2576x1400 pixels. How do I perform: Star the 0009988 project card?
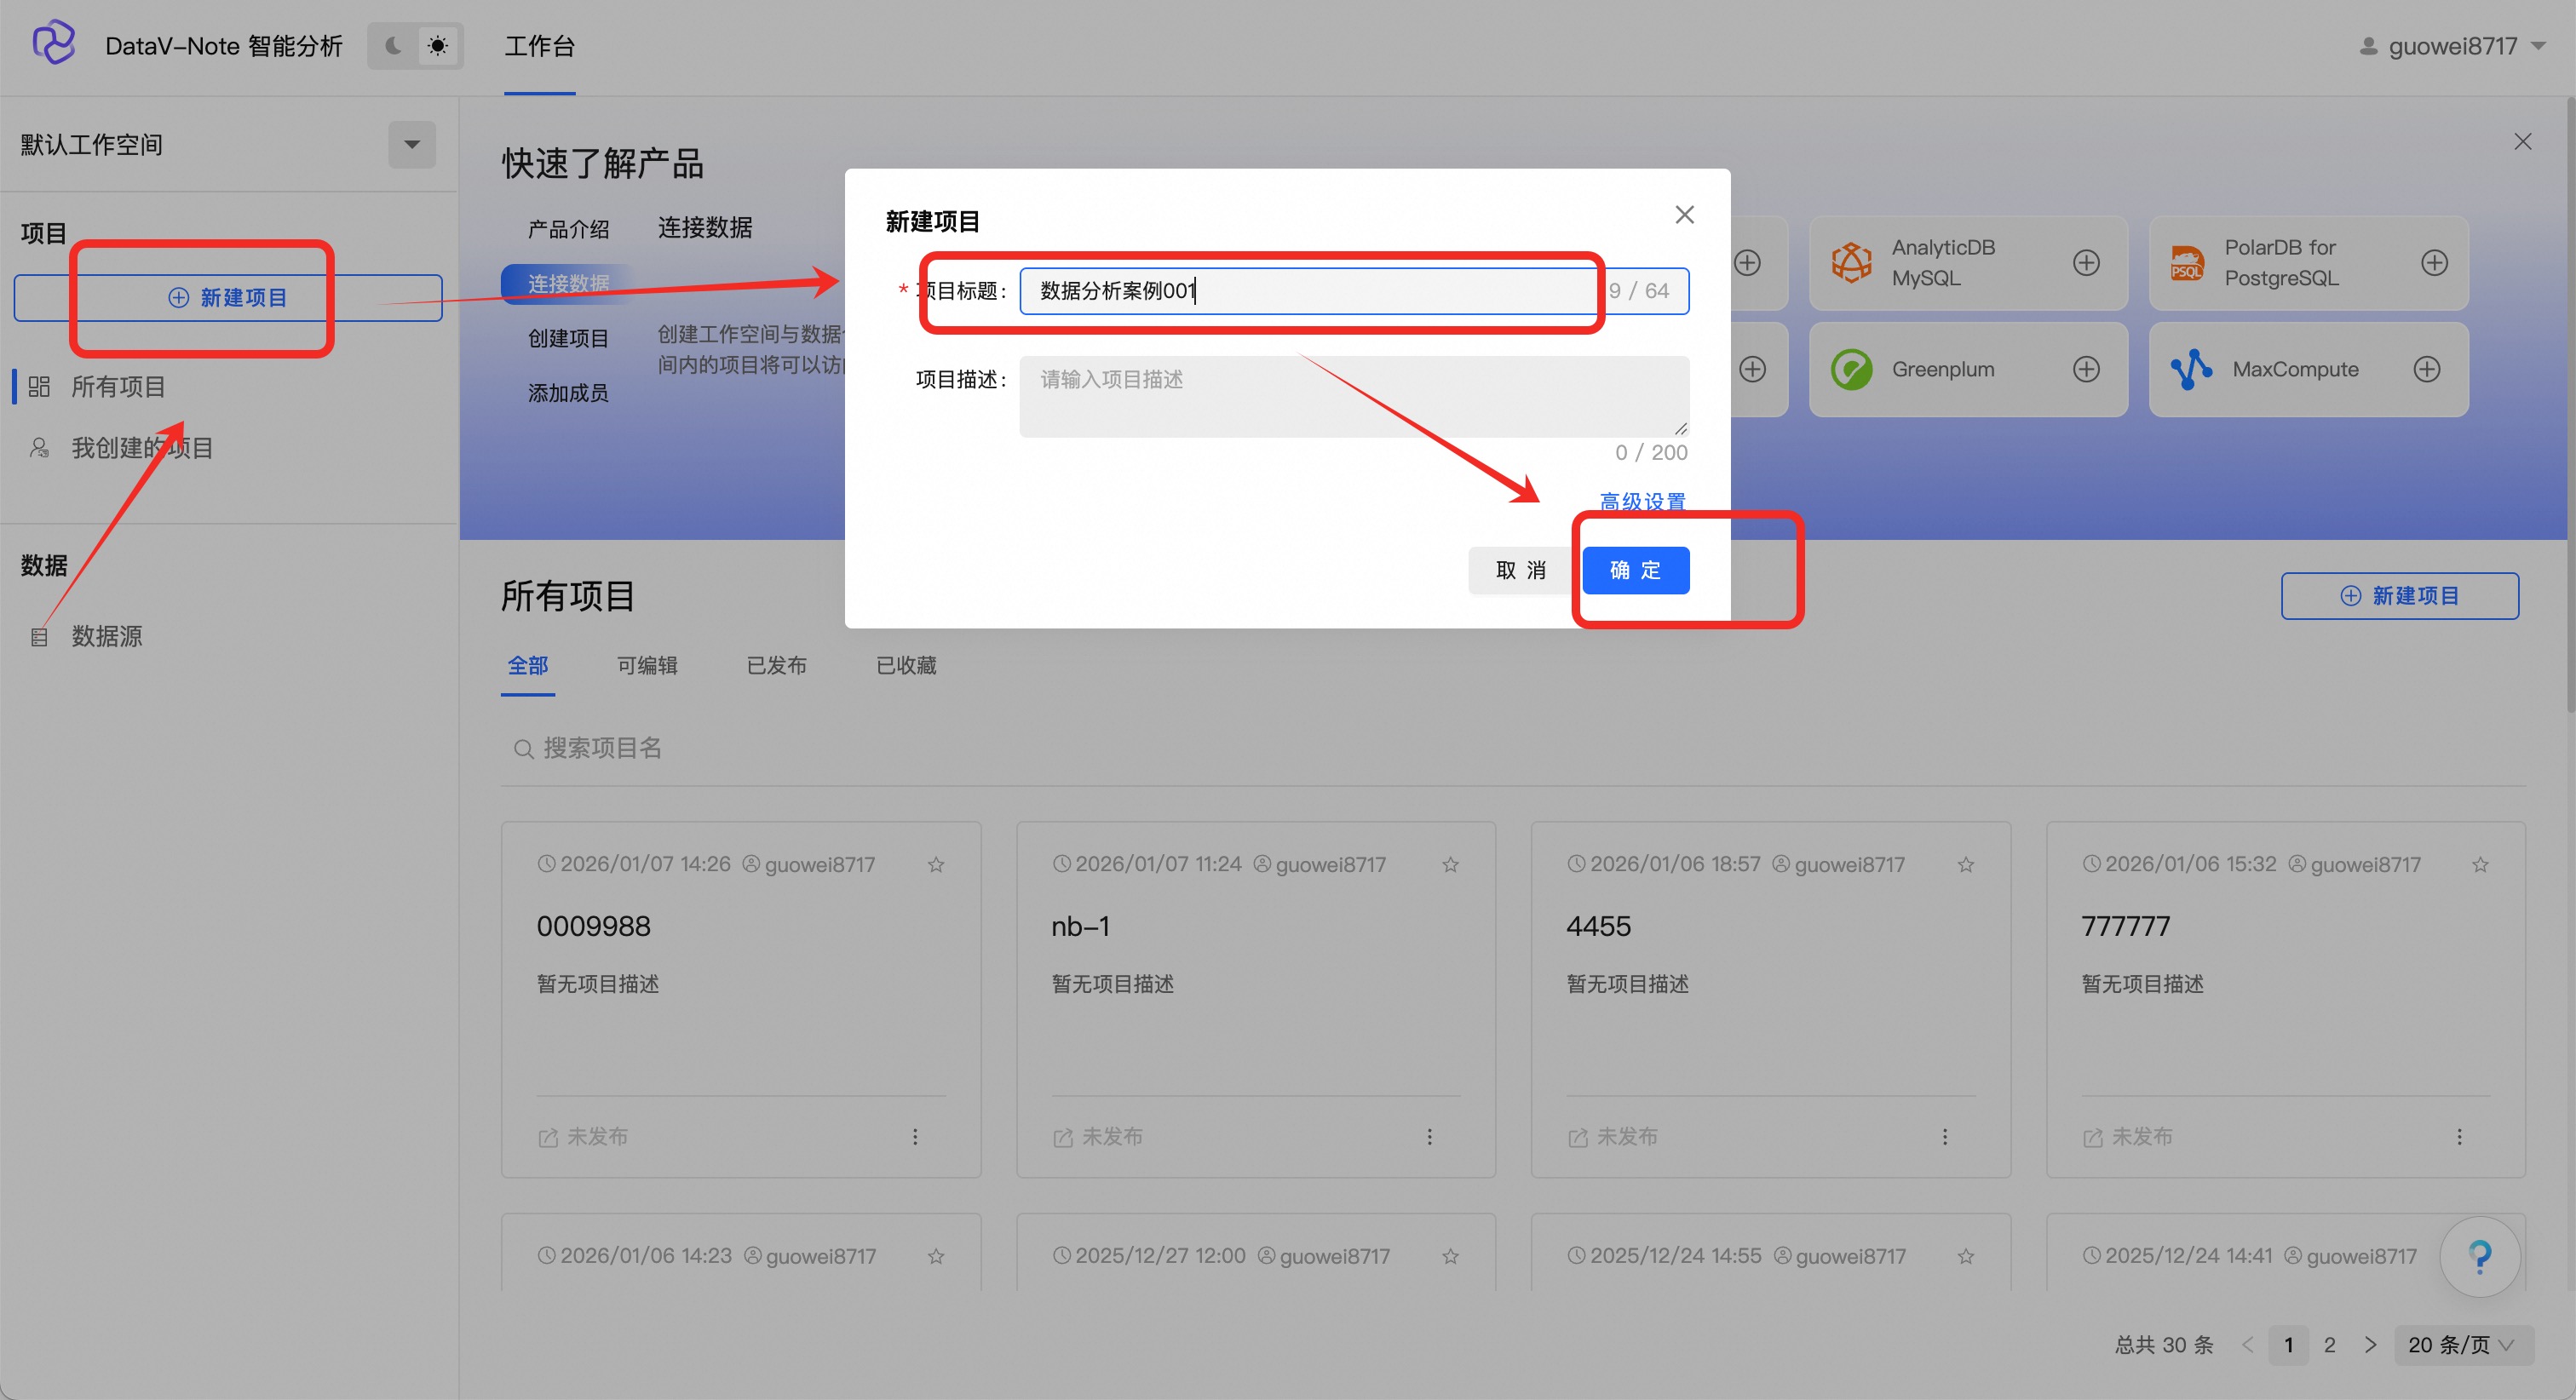[x=936, y=864]
